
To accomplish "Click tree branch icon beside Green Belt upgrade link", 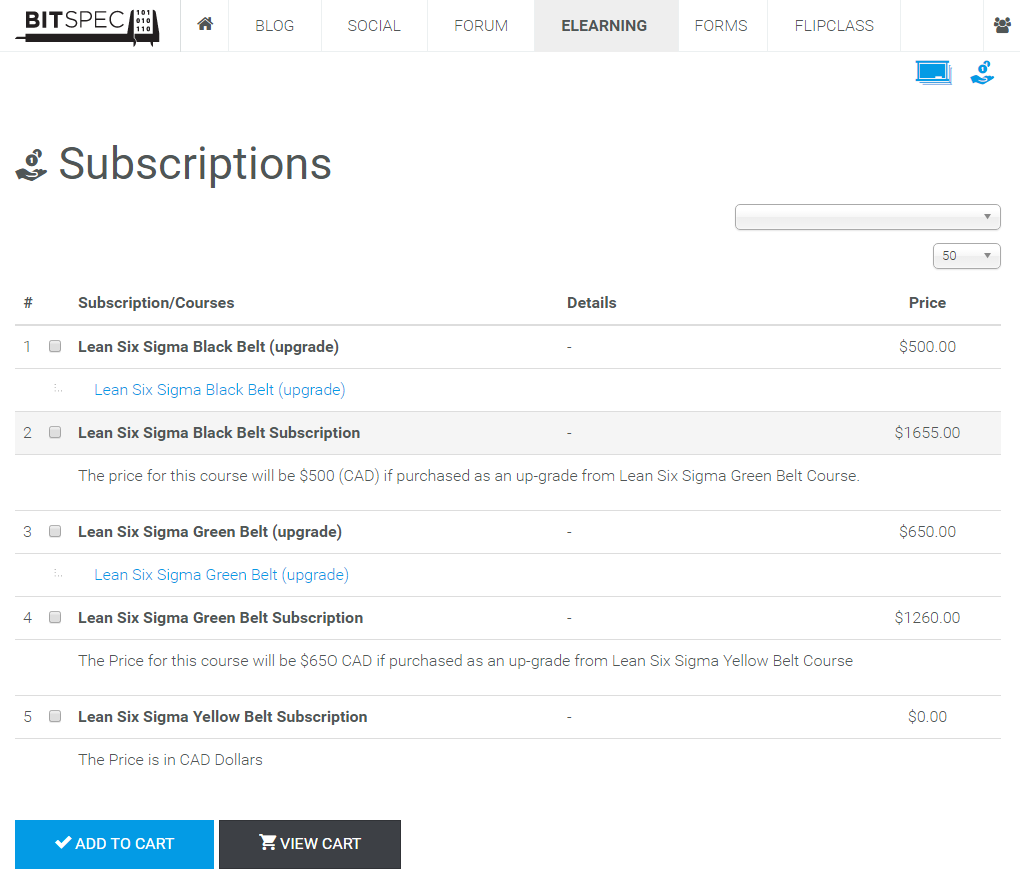I will 58,574.
